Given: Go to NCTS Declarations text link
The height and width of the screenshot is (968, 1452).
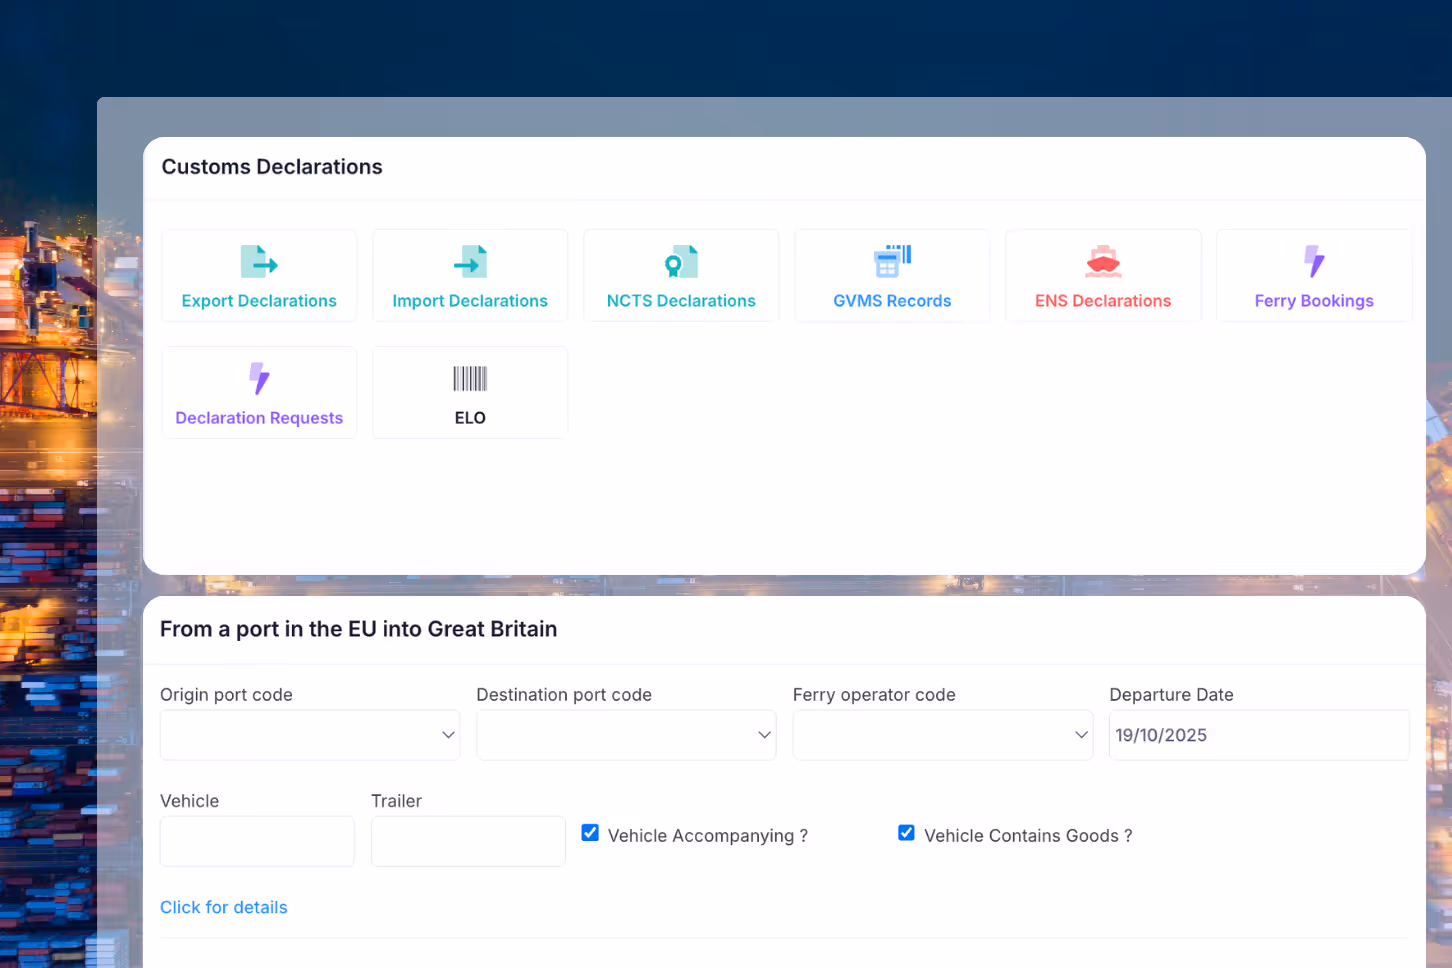Looking at the screenshot, I should pos(681,301).
